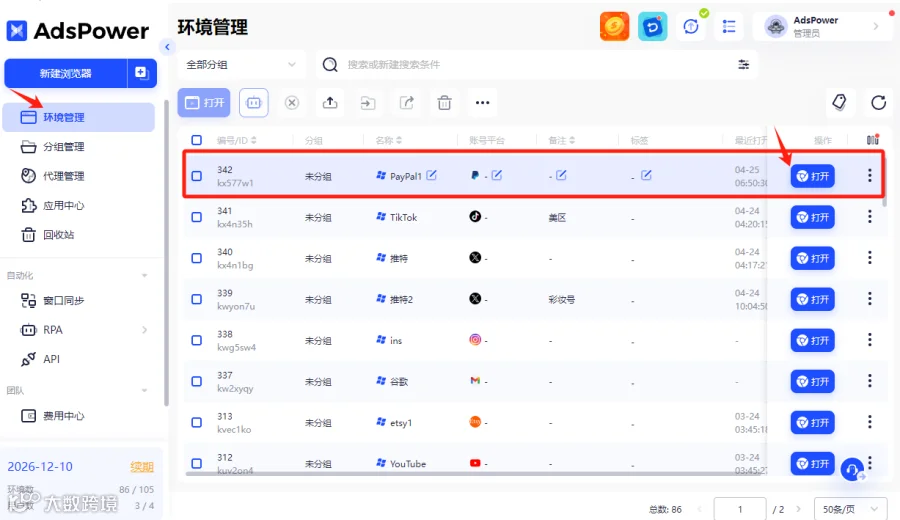Click the delete trash icon in toolbar

coord(444,103)
